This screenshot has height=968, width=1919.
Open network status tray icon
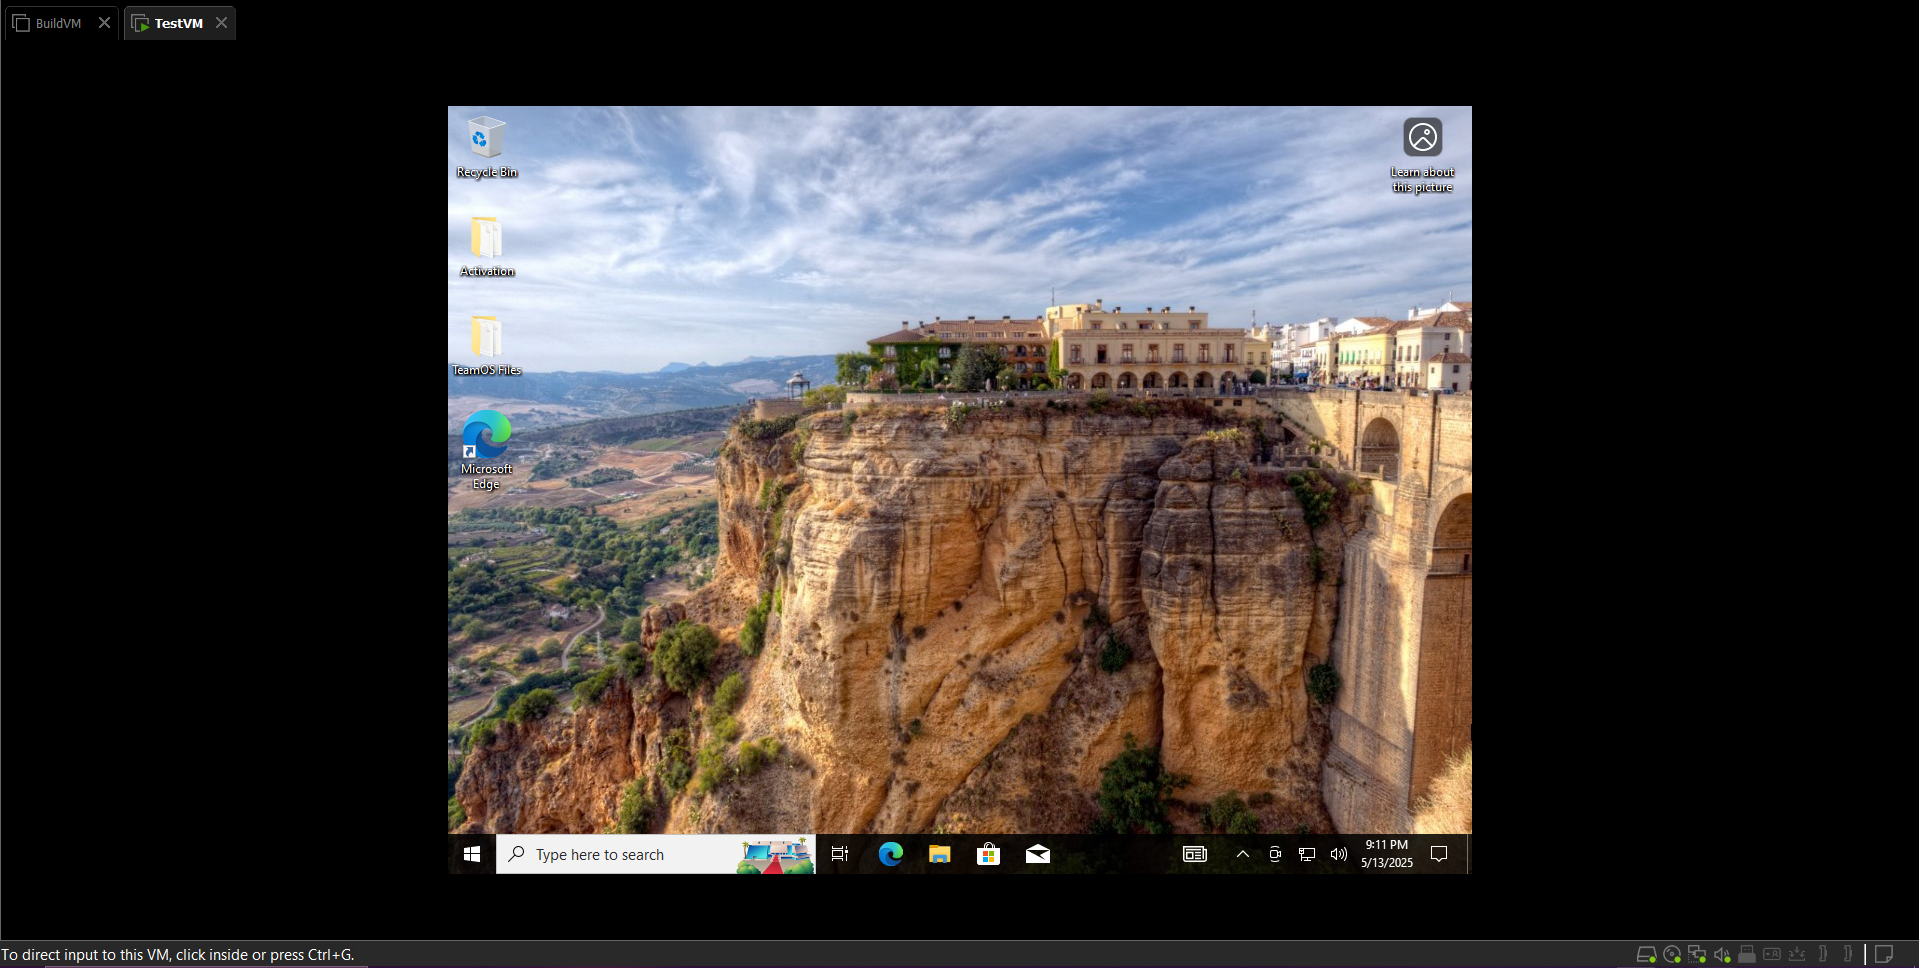1307,854
